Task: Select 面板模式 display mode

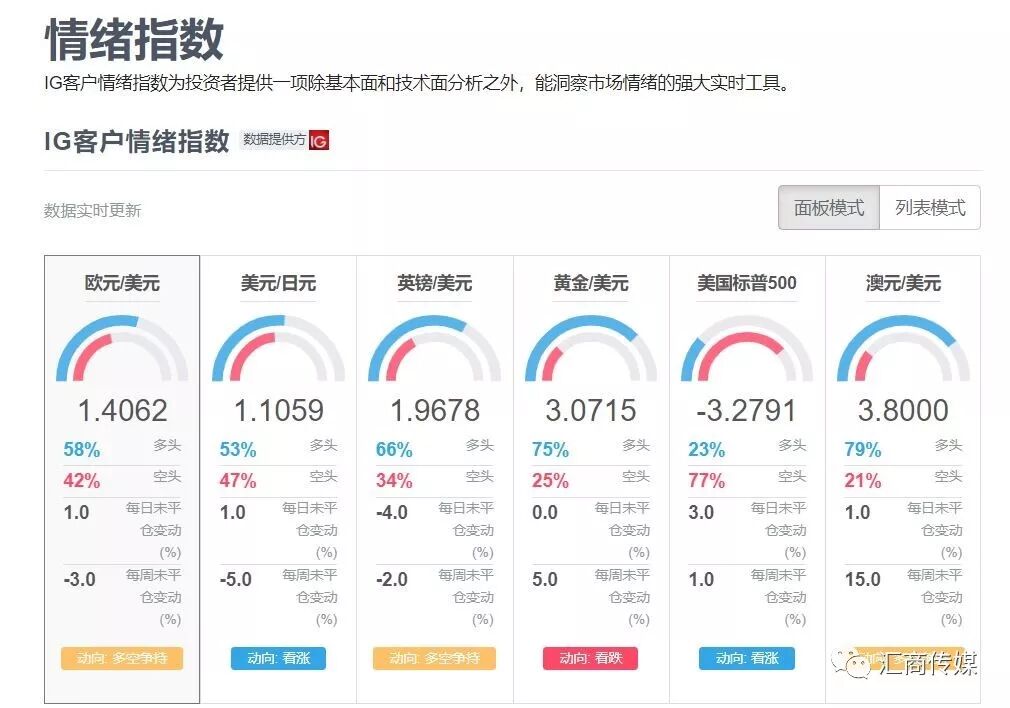Action: click(827, 207)
